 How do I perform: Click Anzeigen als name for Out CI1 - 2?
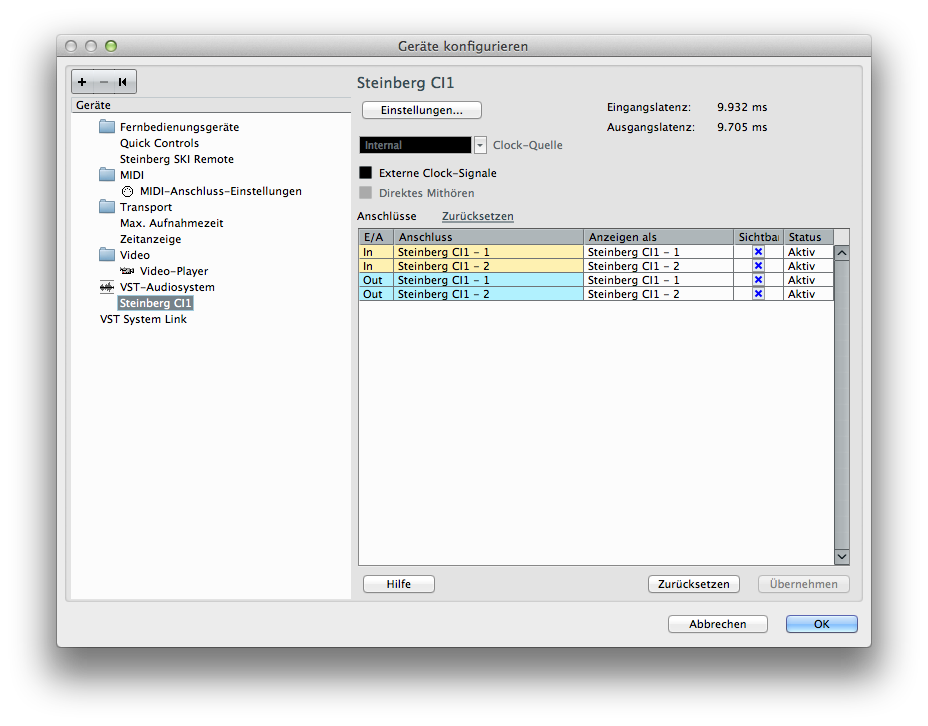[x=659, y=295]
